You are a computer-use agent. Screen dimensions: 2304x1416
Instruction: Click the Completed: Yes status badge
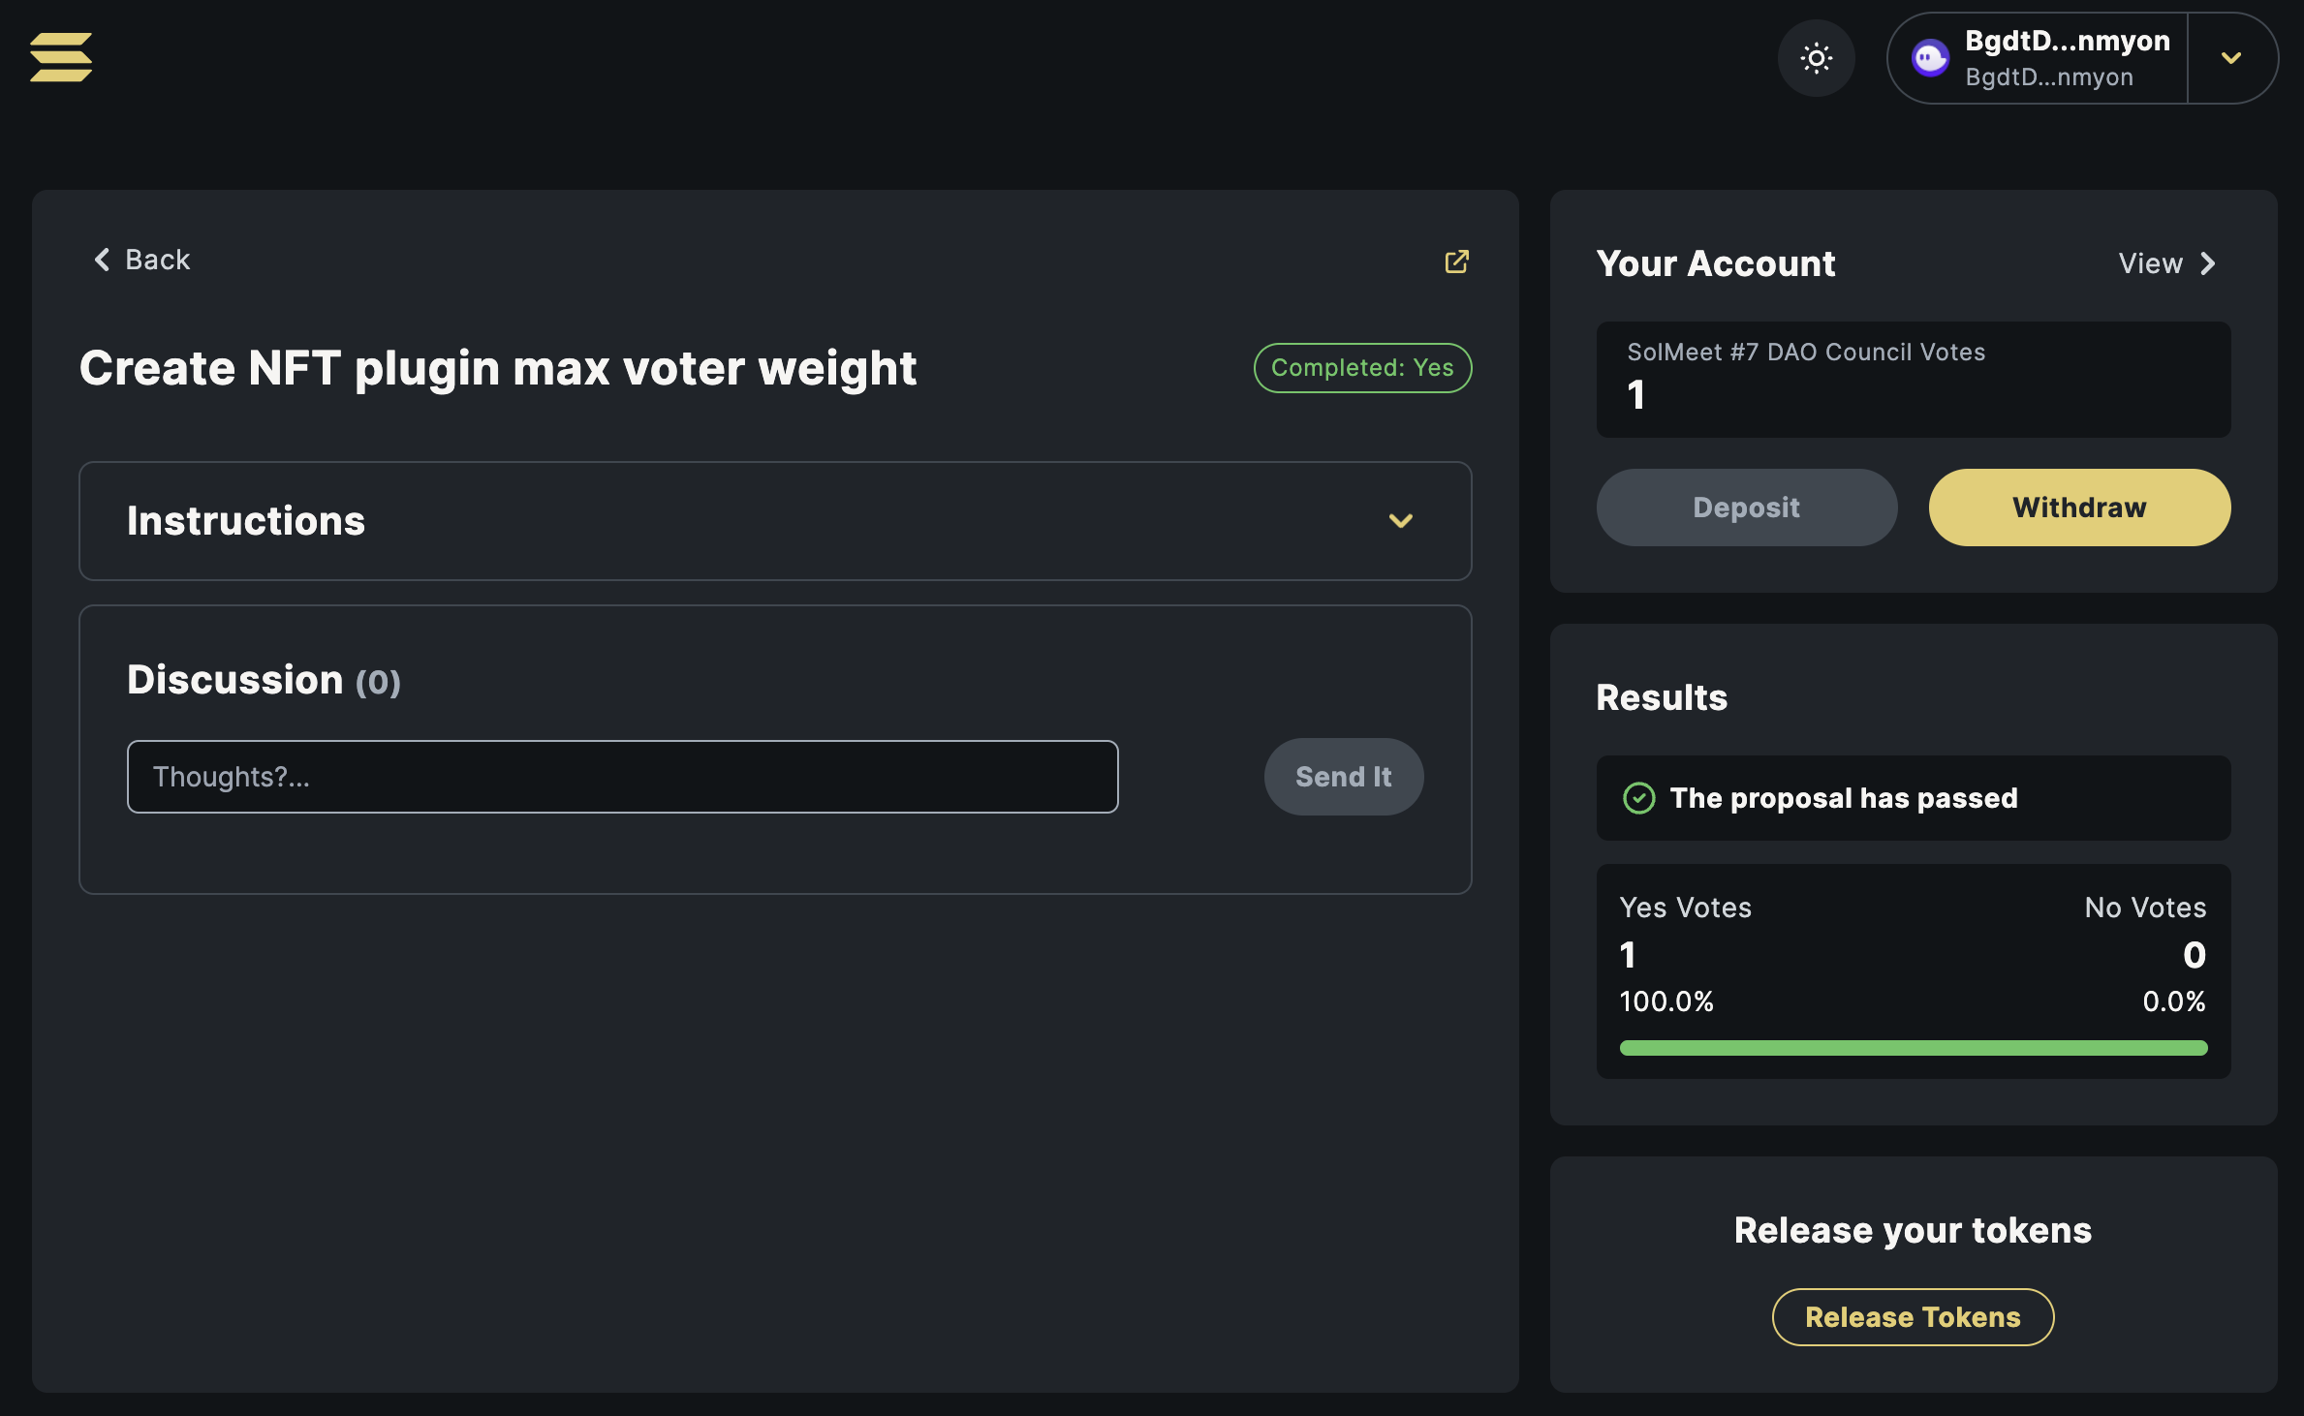coord(1361,368)
